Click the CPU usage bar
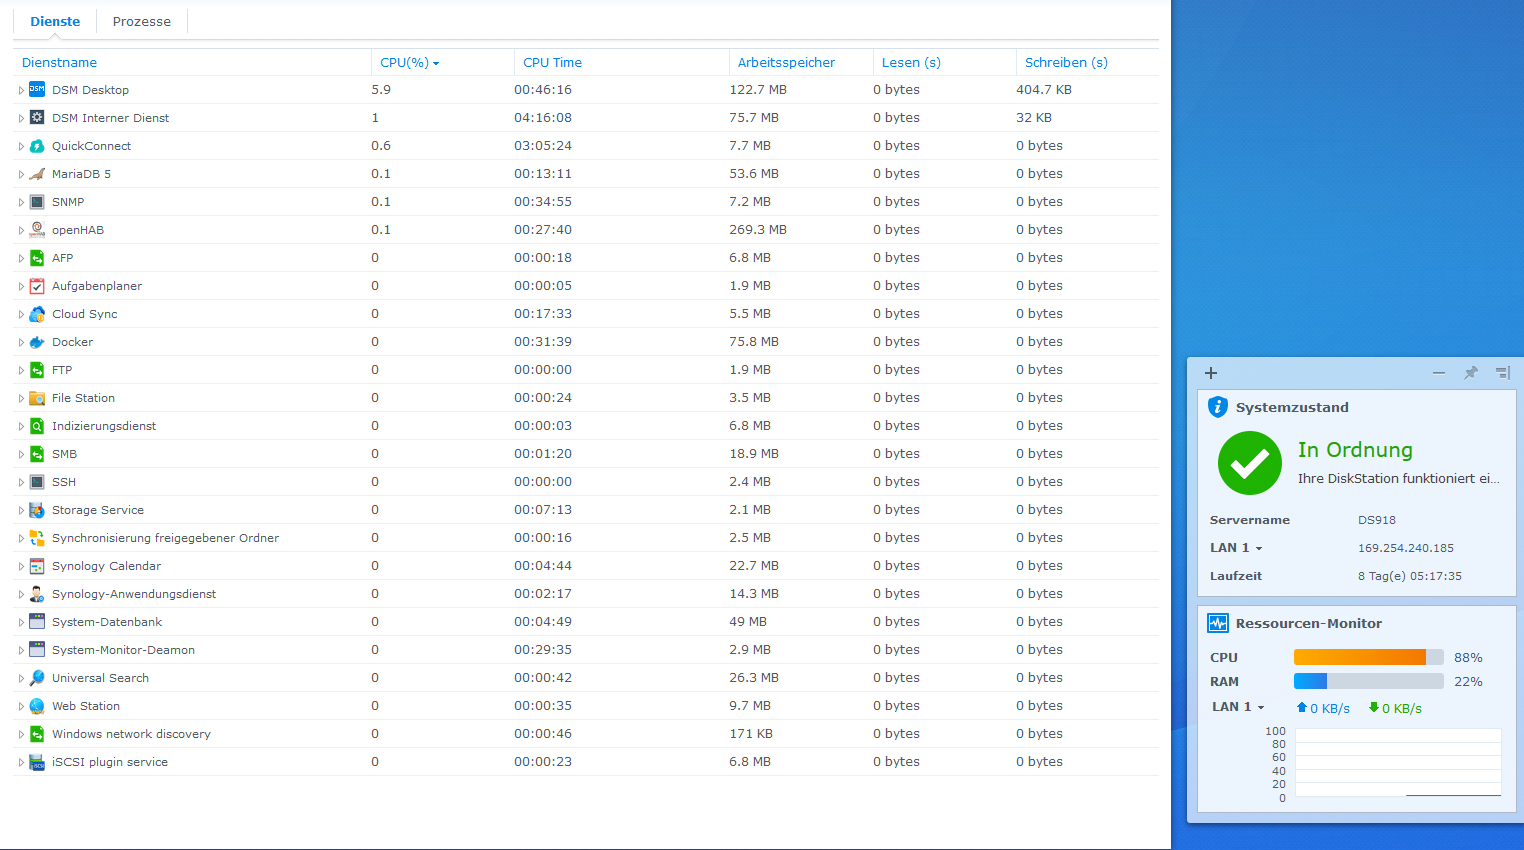Viewport: 1524px width, 850px height. point(1369,657)
